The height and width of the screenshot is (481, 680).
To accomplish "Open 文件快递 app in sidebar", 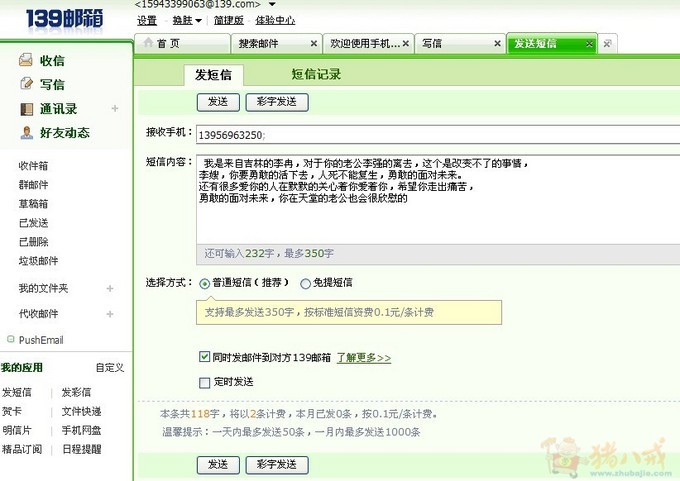I will click(81, 411).
